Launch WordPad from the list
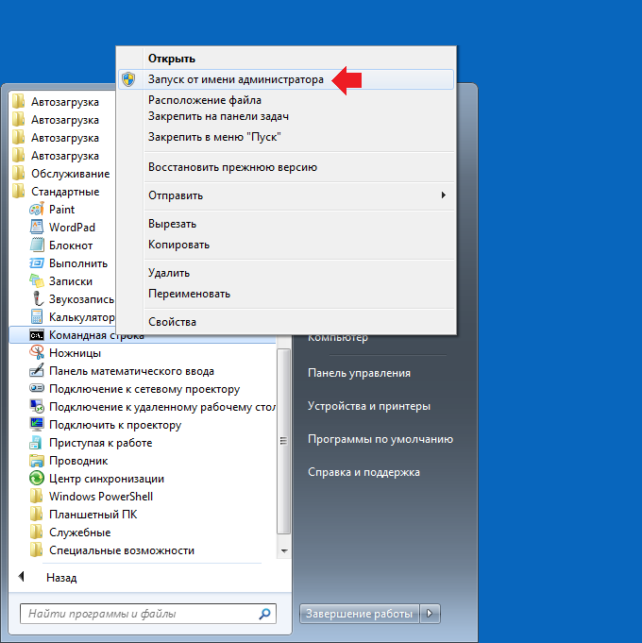This screenshot has width=642, height=643. pos(72,228)
